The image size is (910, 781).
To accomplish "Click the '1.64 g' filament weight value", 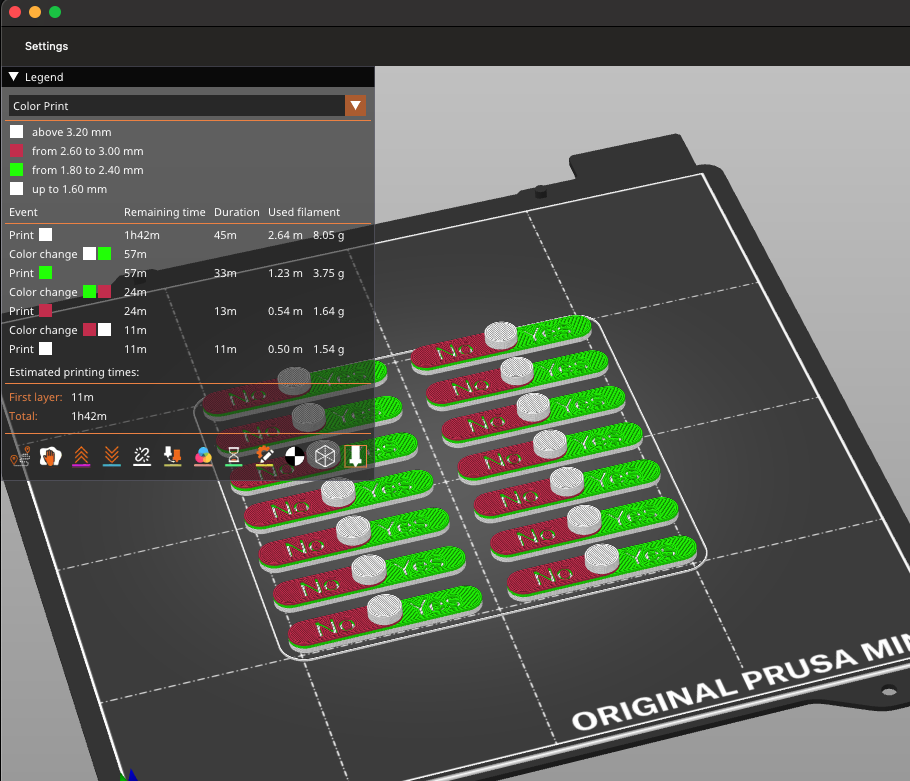I will [x=328, y=312].
